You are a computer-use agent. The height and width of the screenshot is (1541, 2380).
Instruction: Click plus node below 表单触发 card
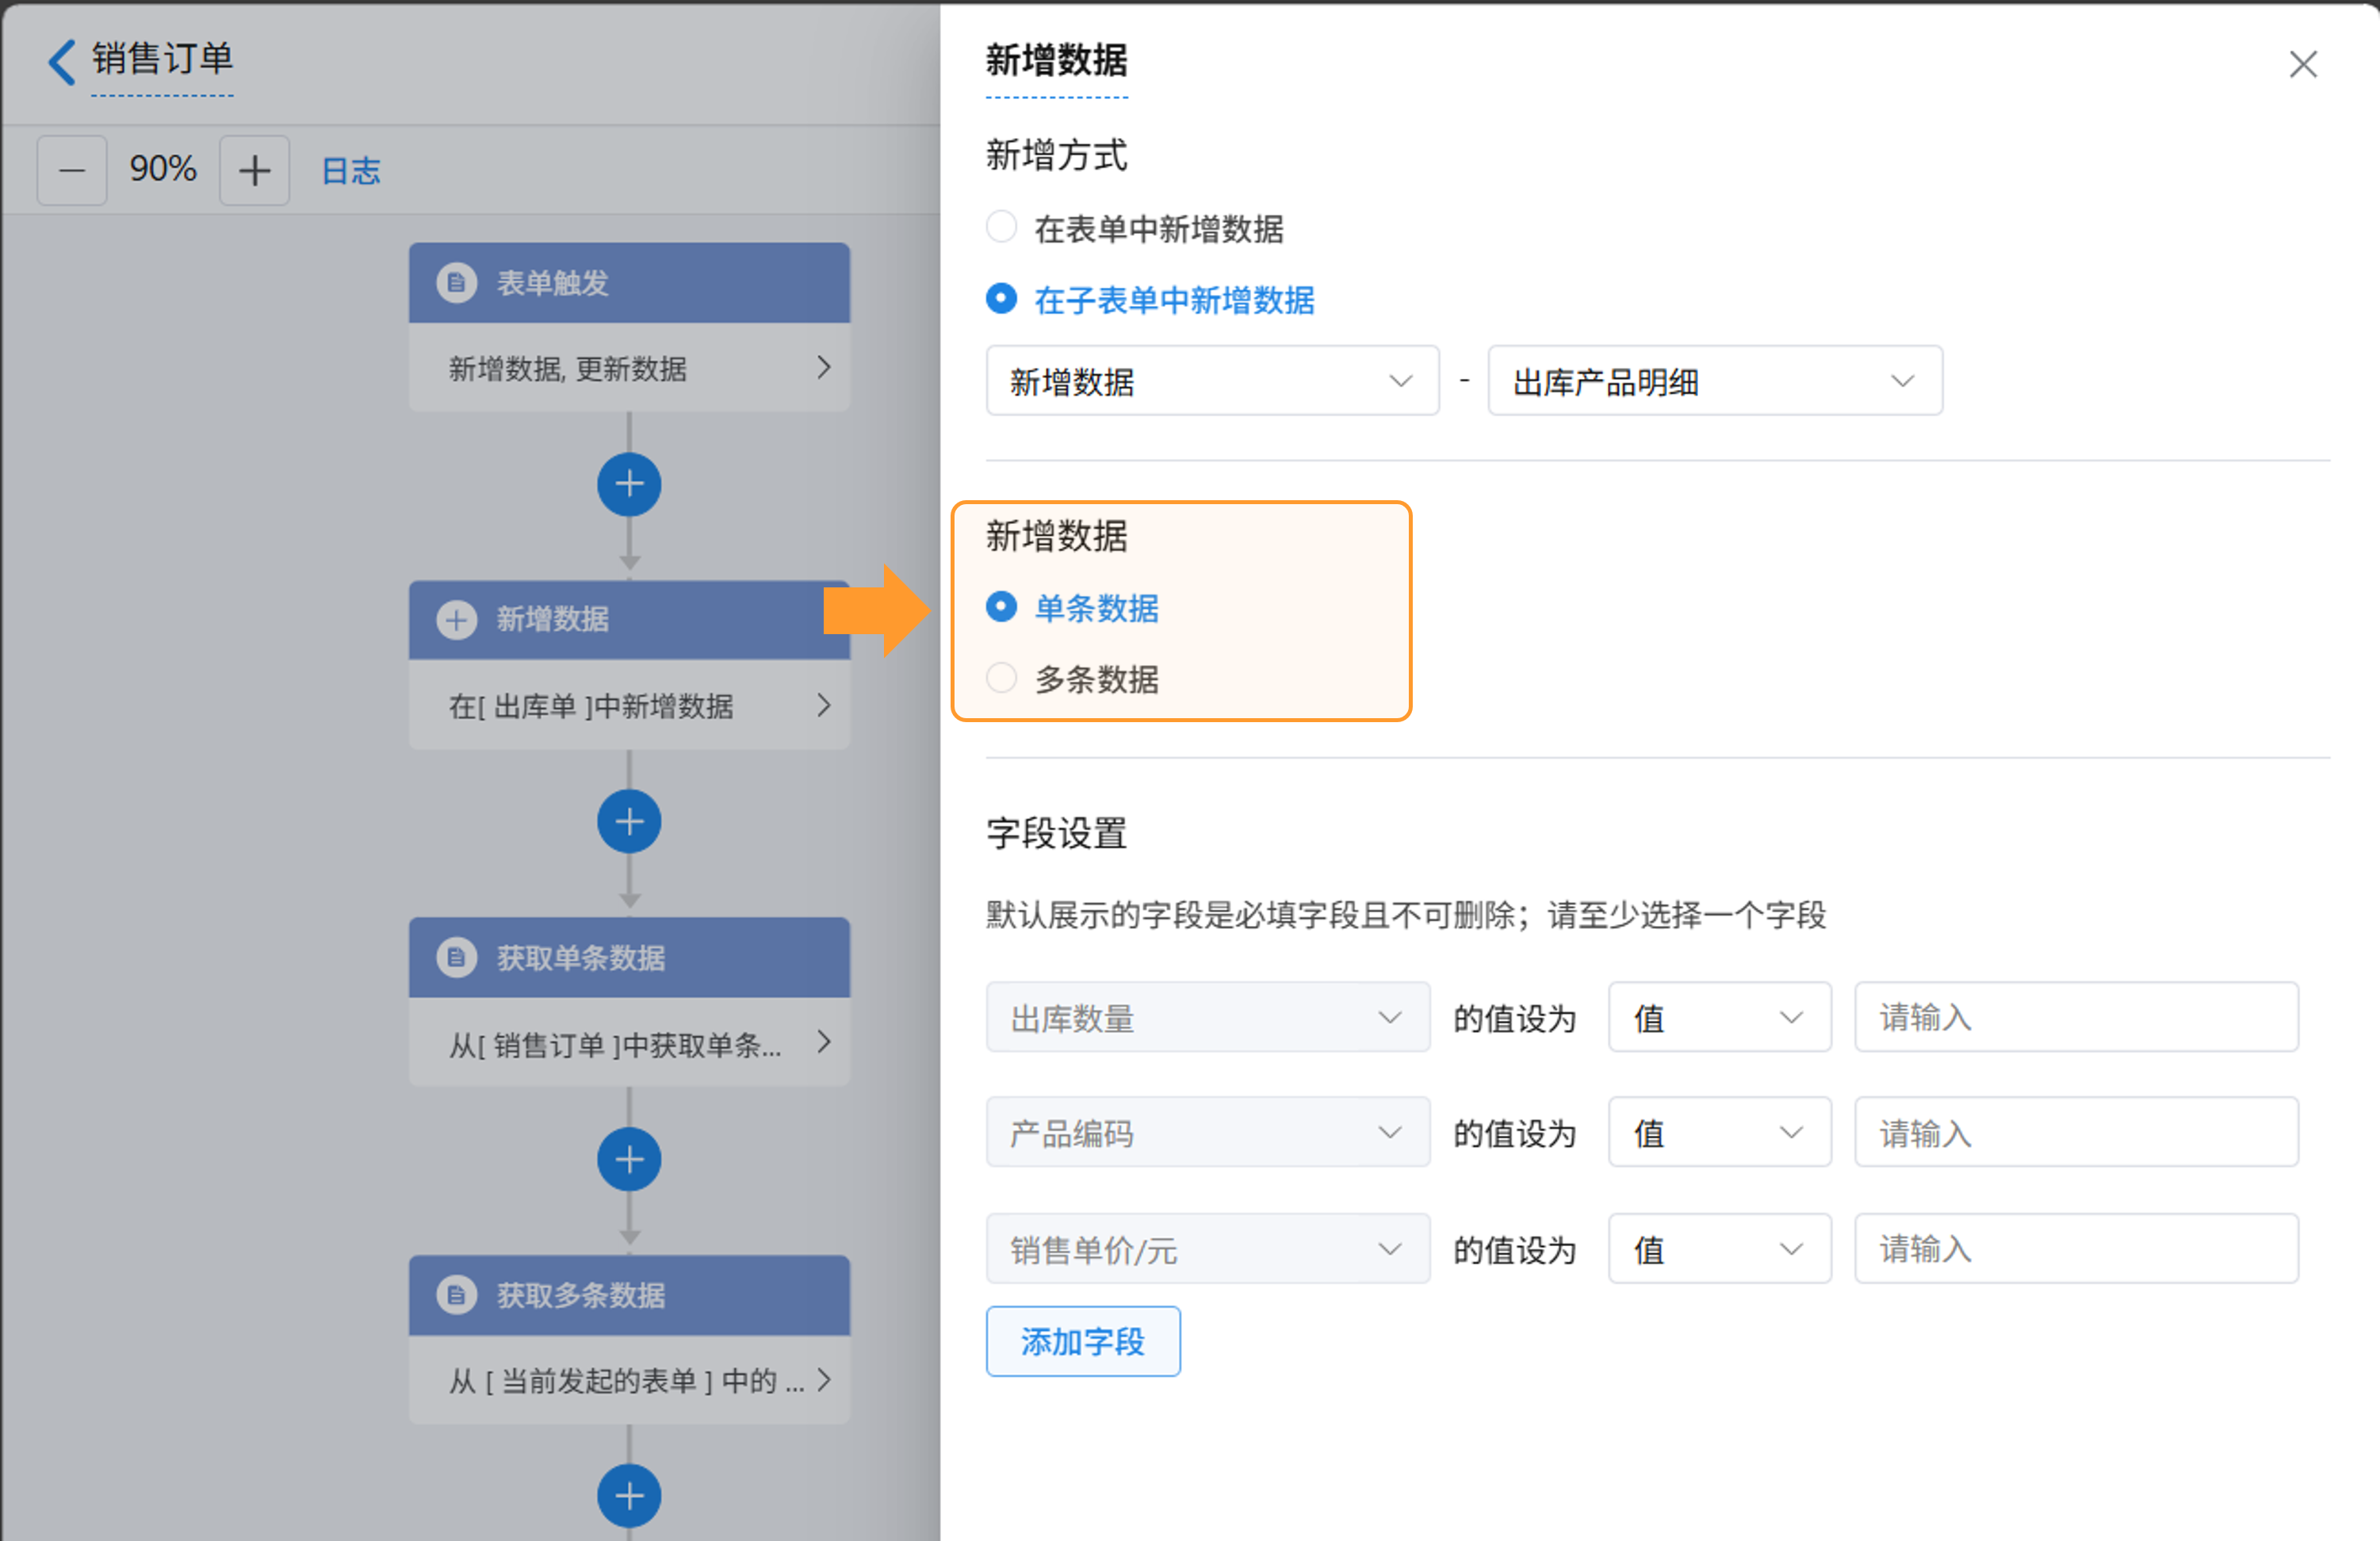point(629,485)
